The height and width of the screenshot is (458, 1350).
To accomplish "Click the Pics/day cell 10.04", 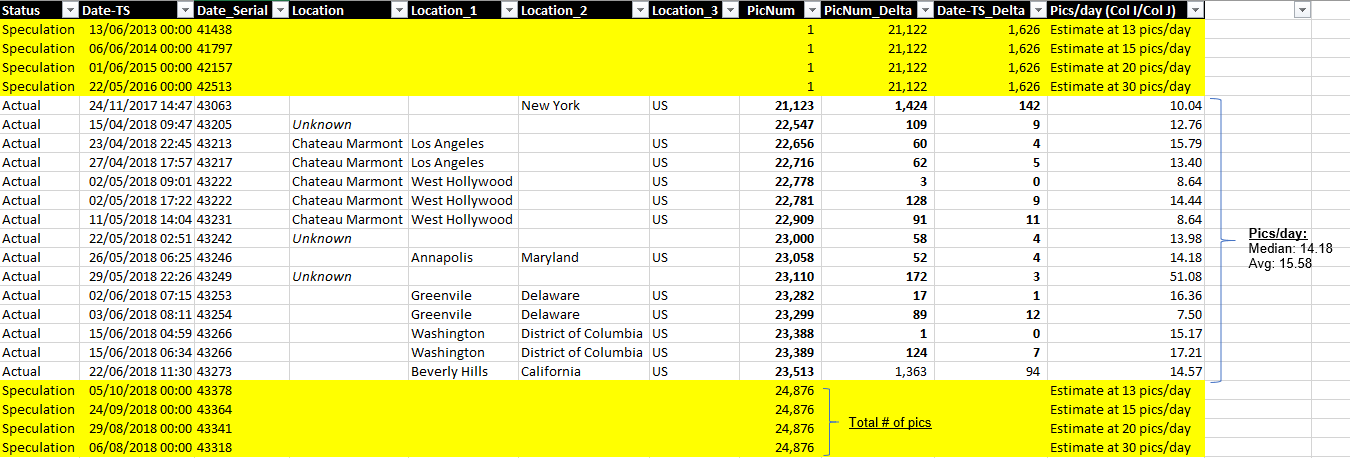I will tap(1127, 105).
